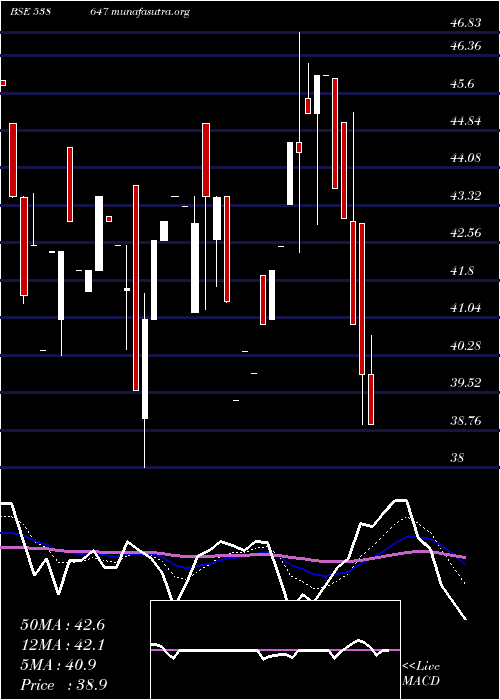500x700 pixels.
Task: Click the 43.32 price axis label
Action: pos(466,195)
